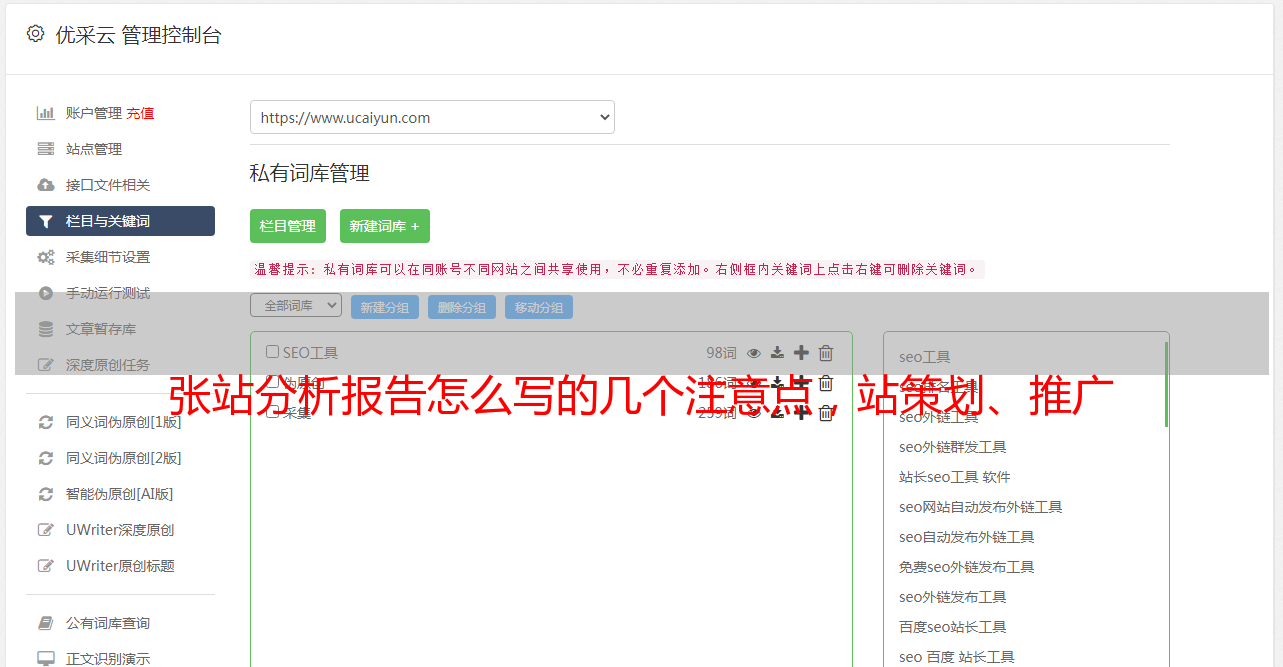The image size is (1283, 667).
Task: Click the book icon of 公有词库查询
Action: pos(45,623)
